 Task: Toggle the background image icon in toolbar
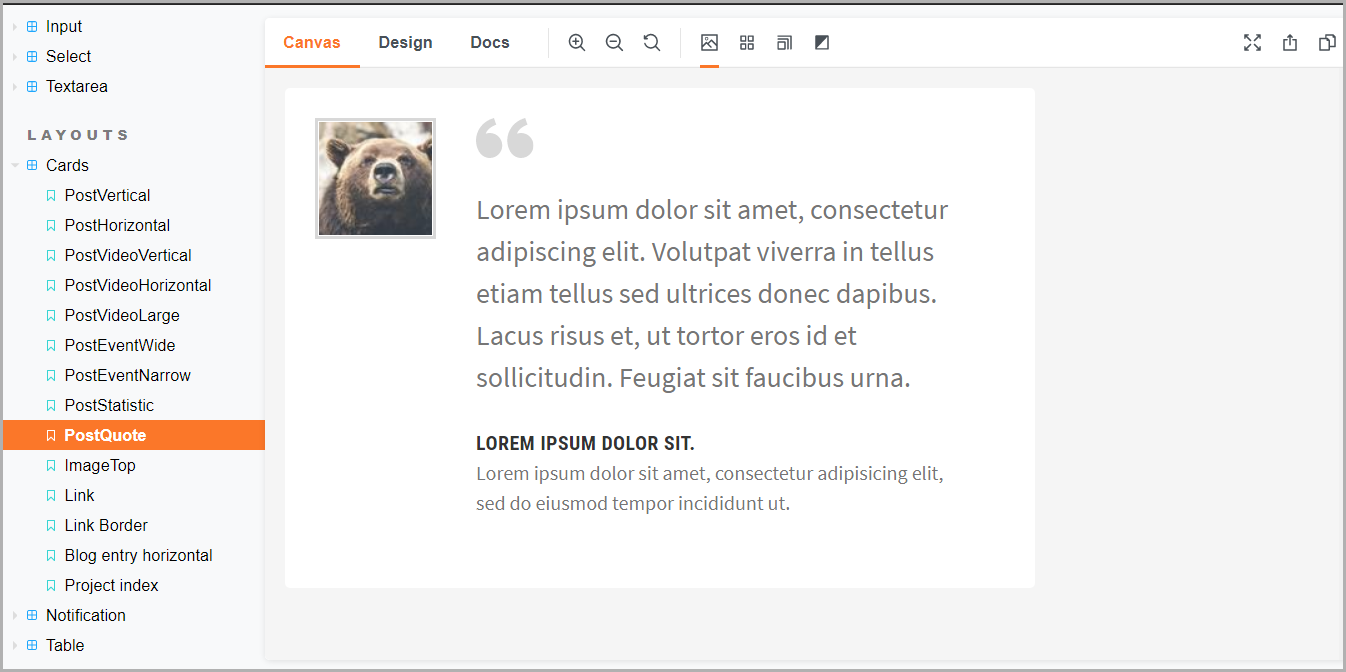pyautogui.click(x=710, y=43)
